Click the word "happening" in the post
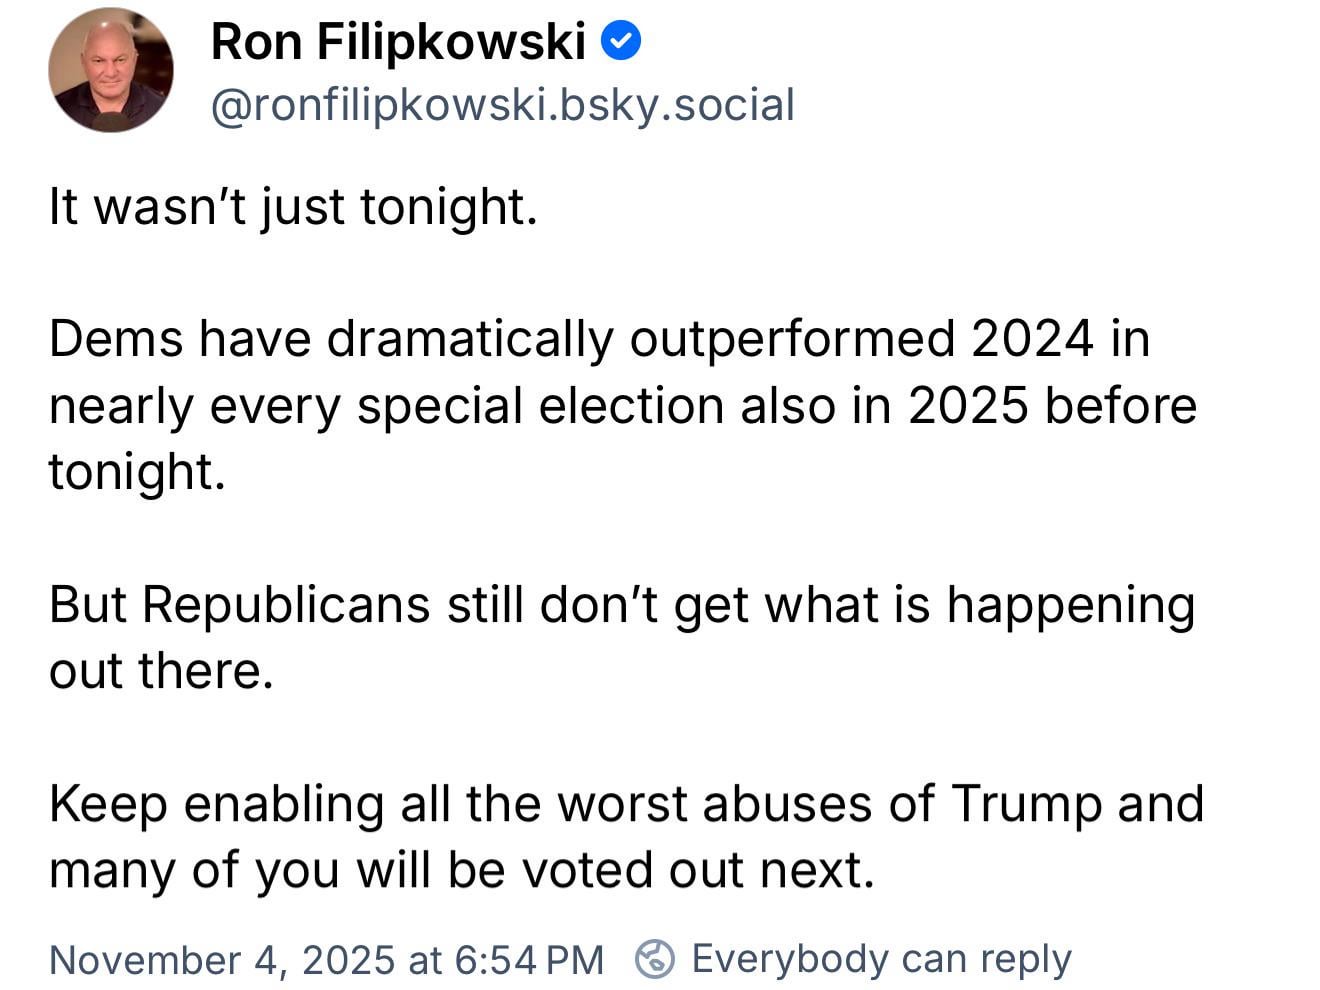 pos(1070,605)
